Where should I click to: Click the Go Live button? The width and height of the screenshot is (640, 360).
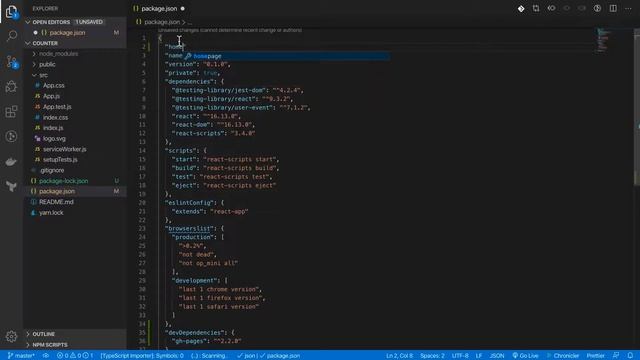[526, 356]
